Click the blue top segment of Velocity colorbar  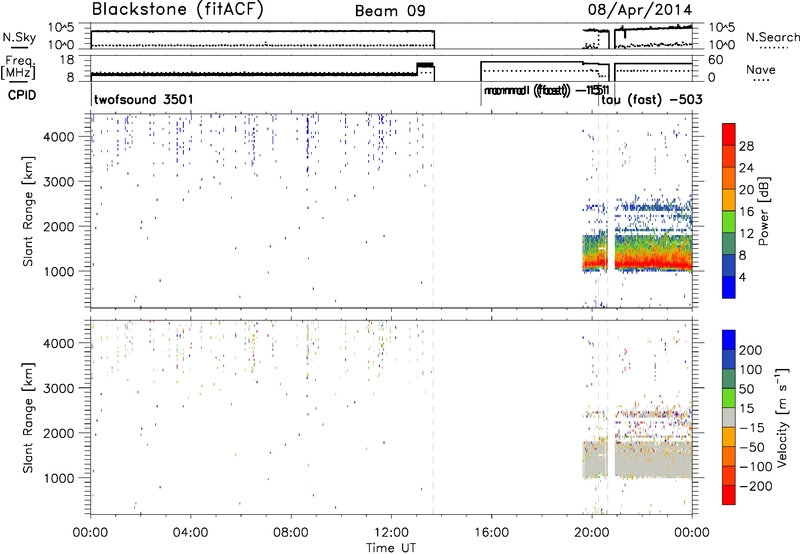coord(729,340)
